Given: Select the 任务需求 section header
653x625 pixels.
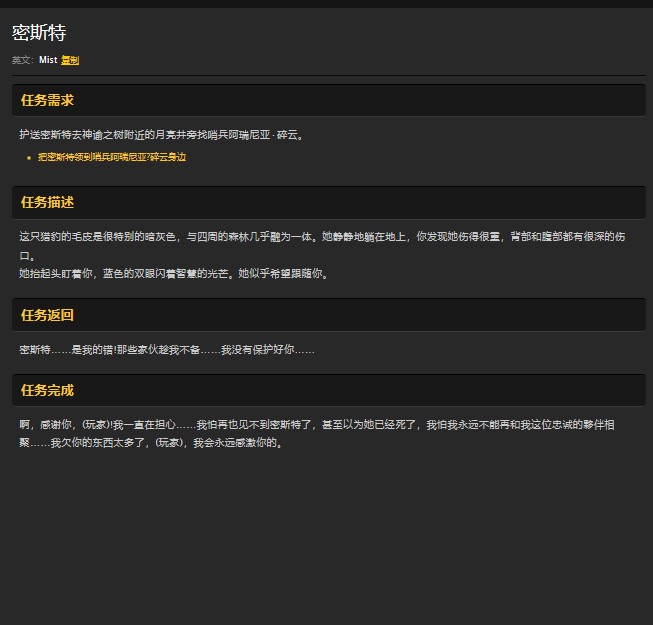Looking at the screenshot, I should pos(47,100).
